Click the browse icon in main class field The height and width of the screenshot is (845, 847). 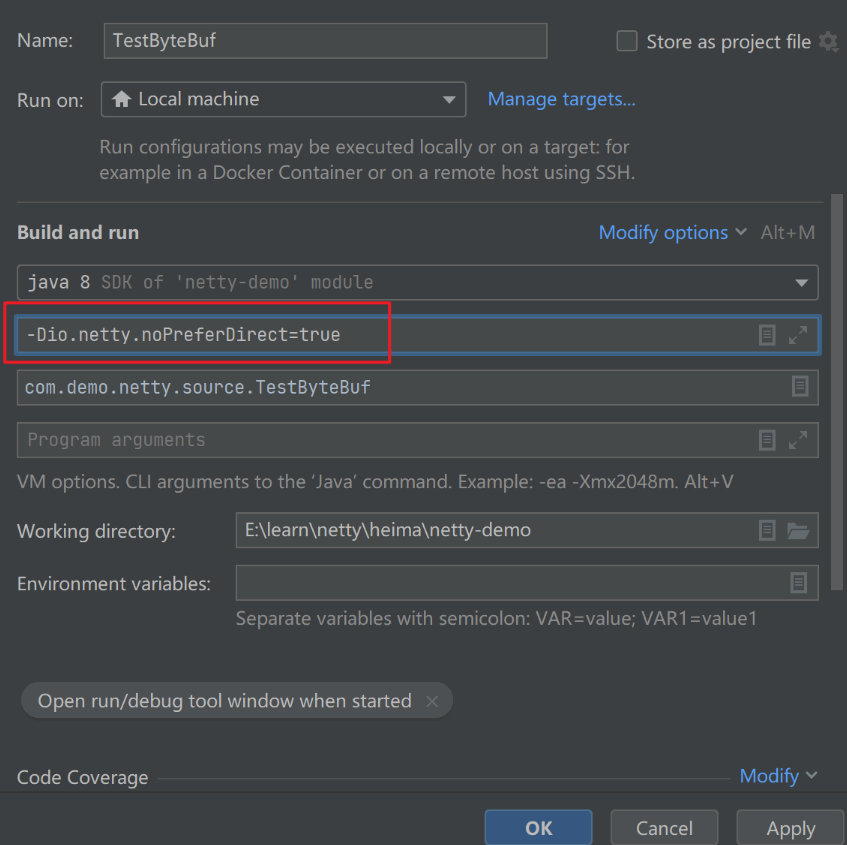click(799, 387)
